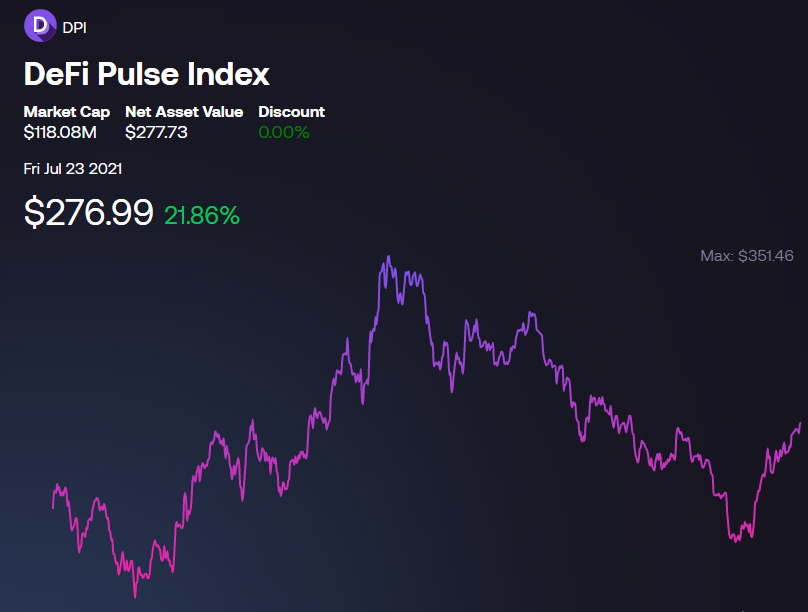Click the sharp dip just before the peak
Viewport: 808px width, 612px height.
363,403
